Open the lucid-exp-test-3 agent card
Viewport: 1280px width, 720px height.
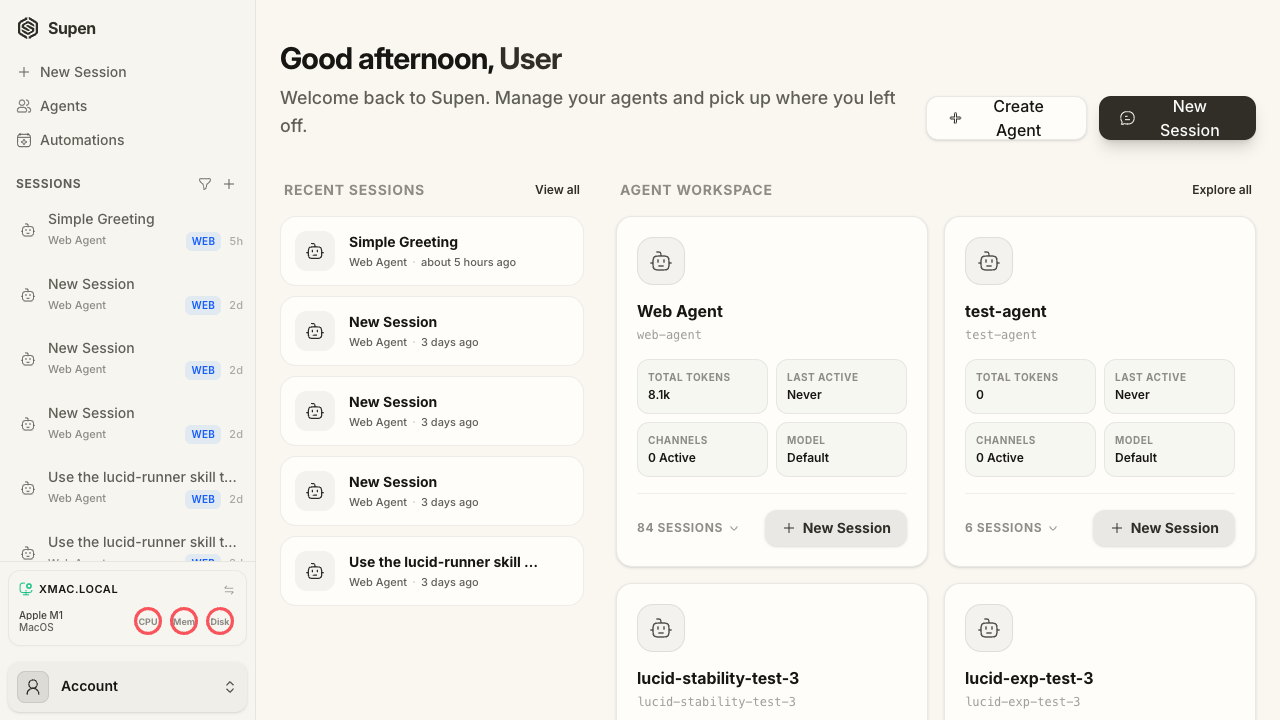tap(1100, 652)
